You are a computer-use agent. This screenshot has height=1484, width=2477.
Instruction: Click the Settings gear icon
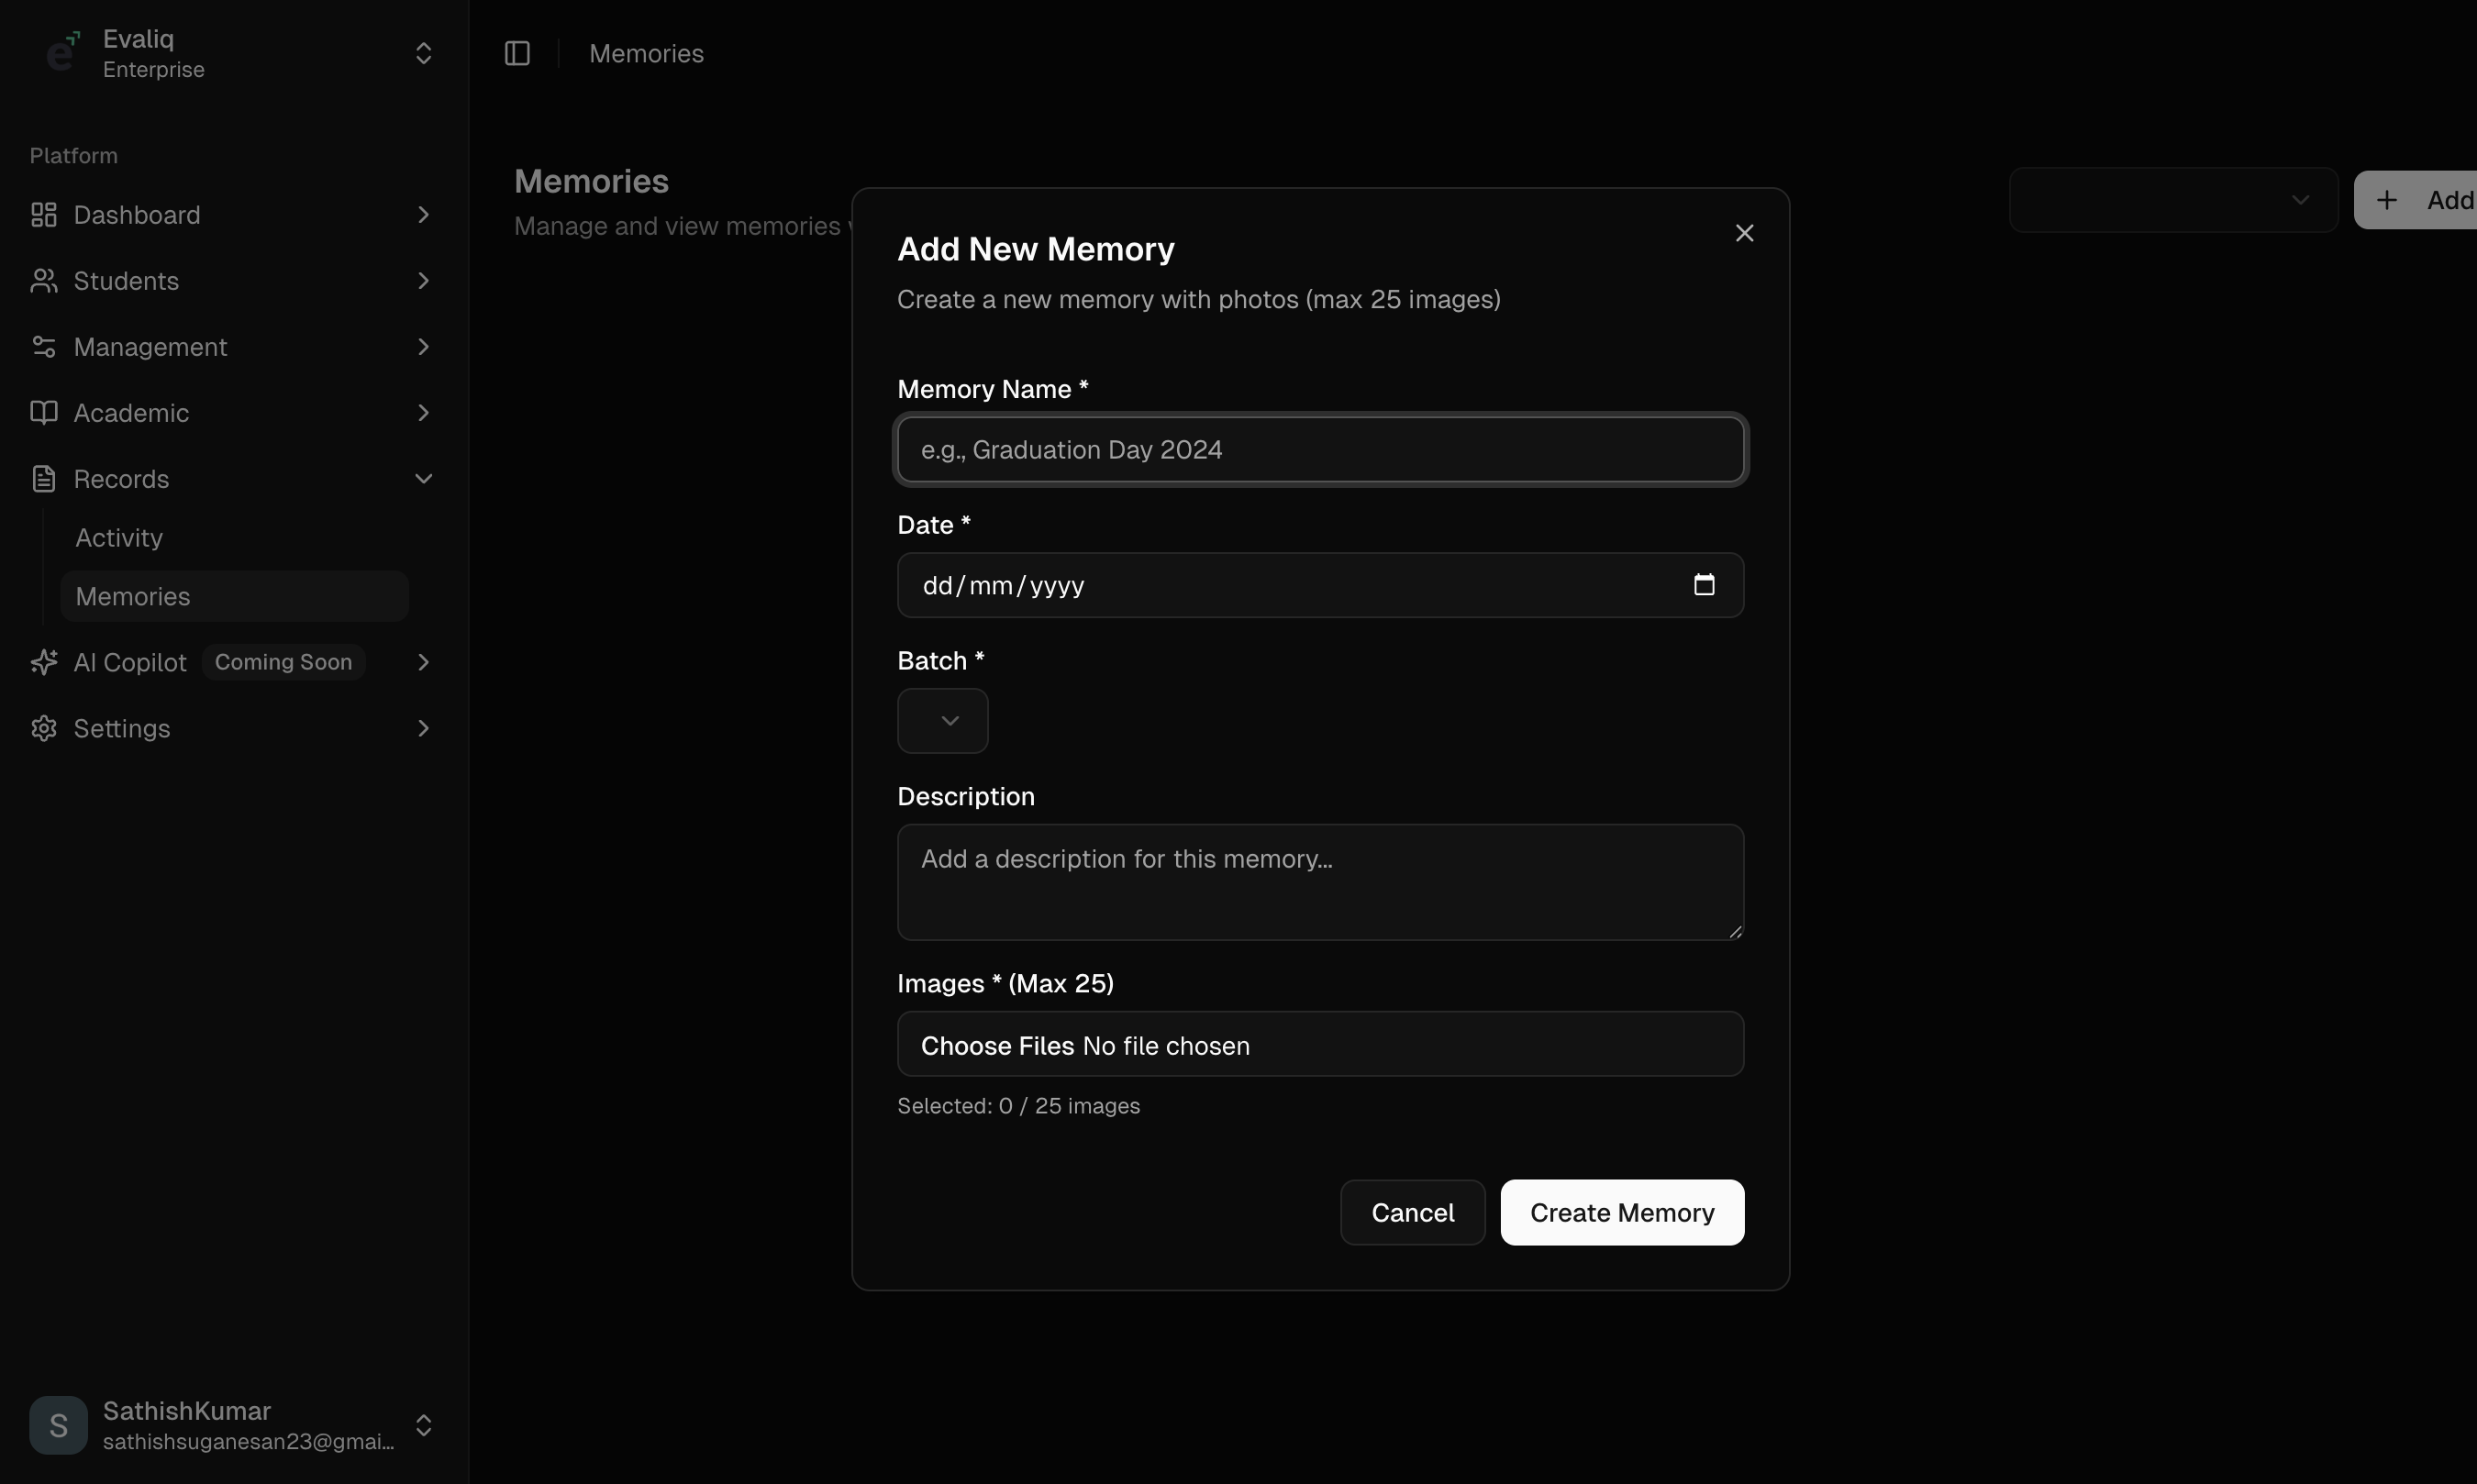click(43, 728)
